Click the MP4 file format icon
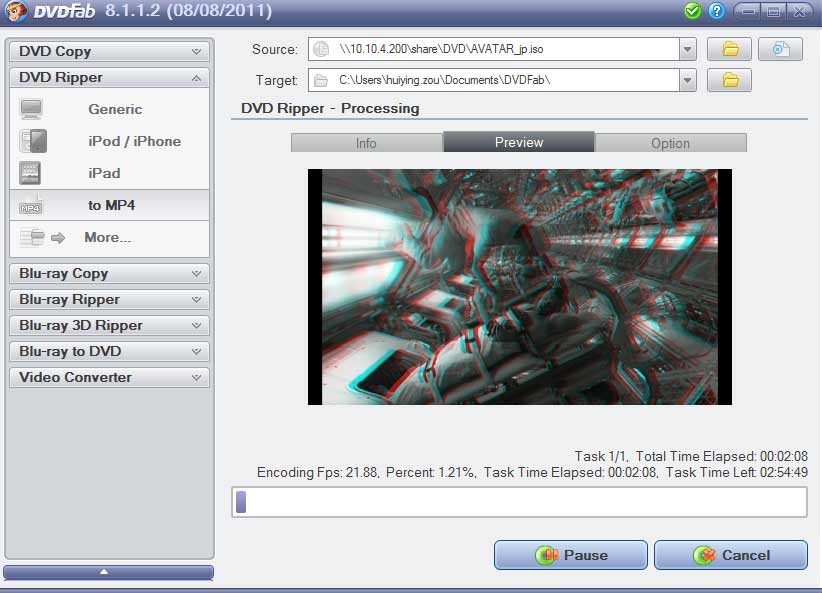Screen dimensions: 822x593 pyautogui.click(x=30, y=206)
